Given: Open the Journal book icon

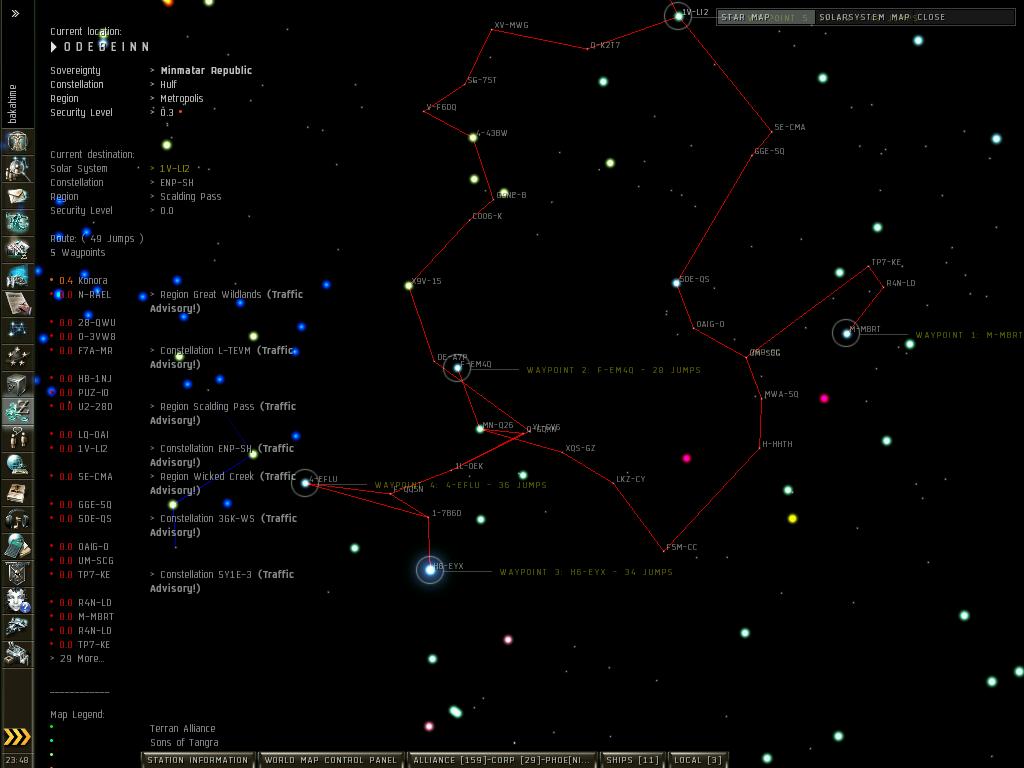Looking at the screenshot, I should (17, 492).
